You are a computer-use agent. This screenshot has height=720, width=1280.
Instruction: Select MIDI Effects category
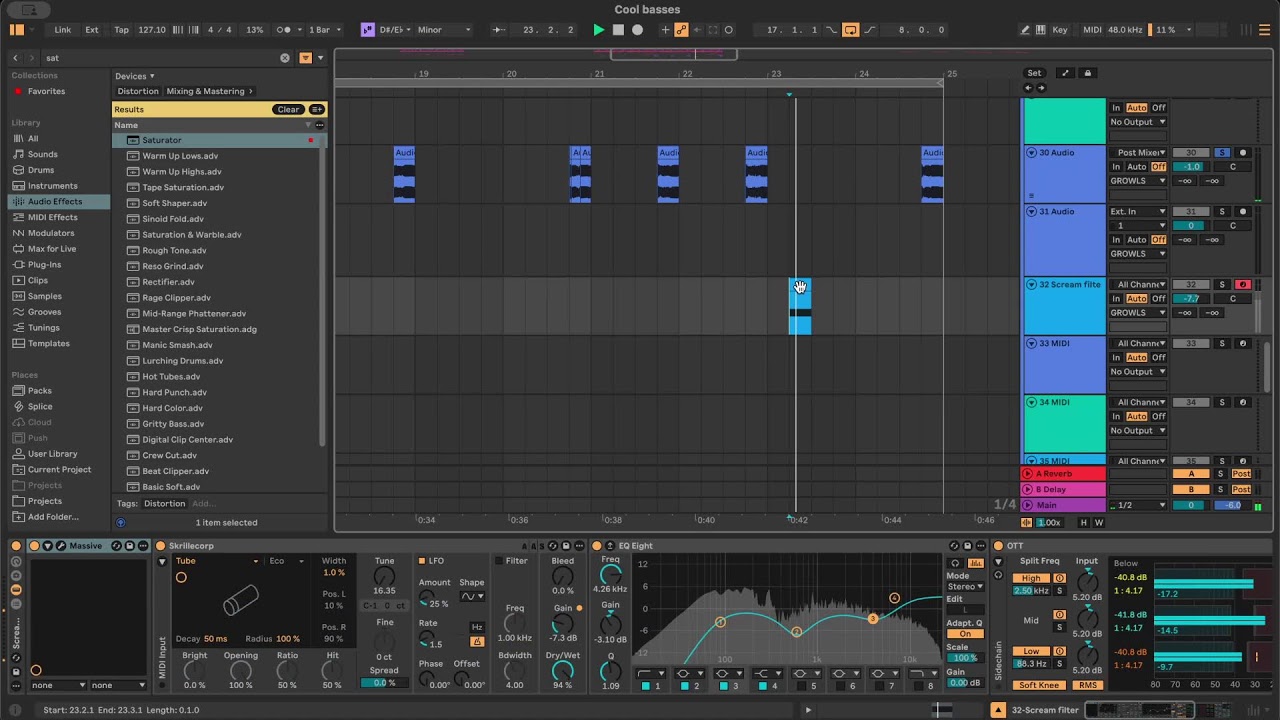point(52,217)
